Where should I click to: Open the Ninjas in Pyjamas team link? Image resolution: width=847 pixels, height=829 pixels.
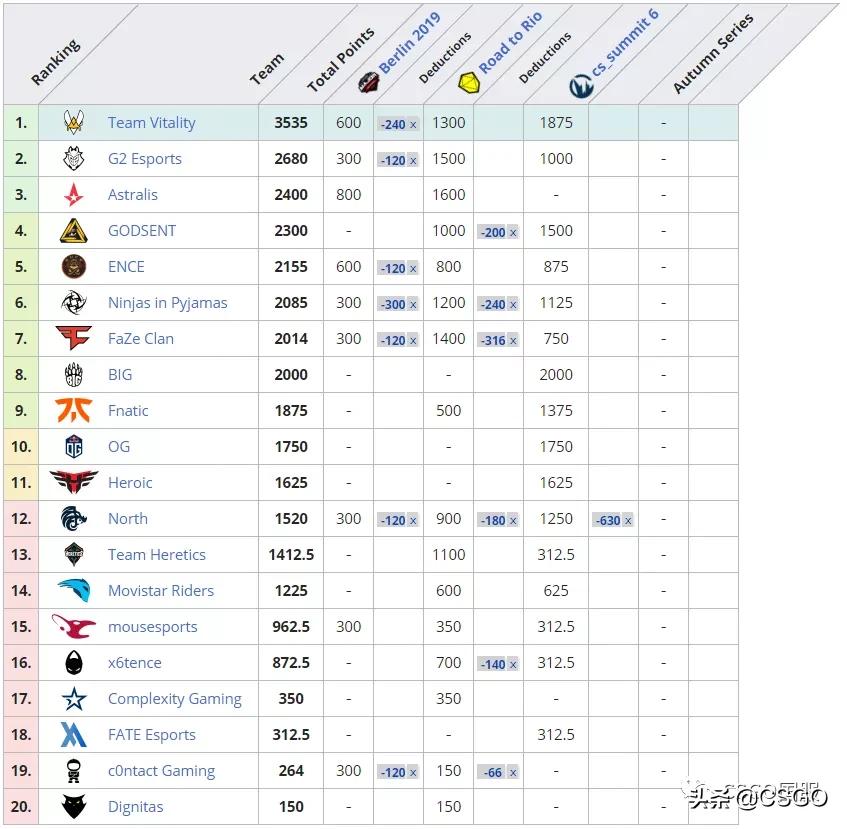[167, 303]
